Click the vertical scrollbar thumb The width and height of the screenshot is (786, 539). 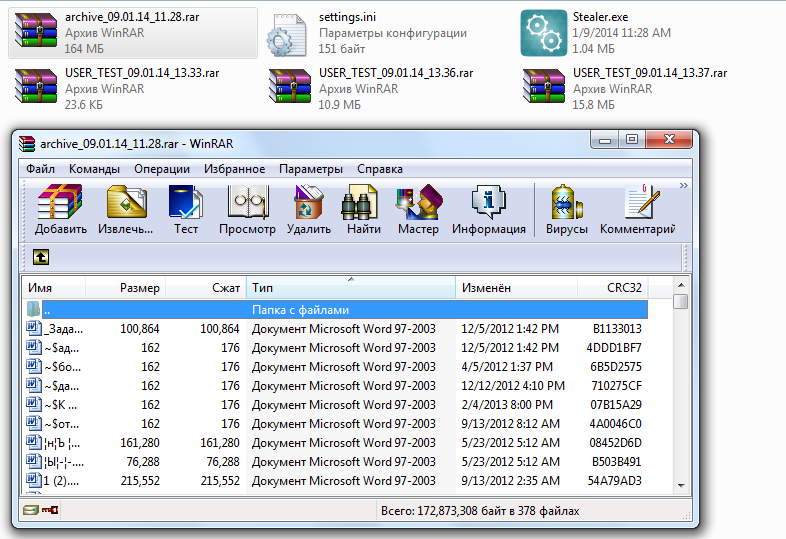click(681, 301)
